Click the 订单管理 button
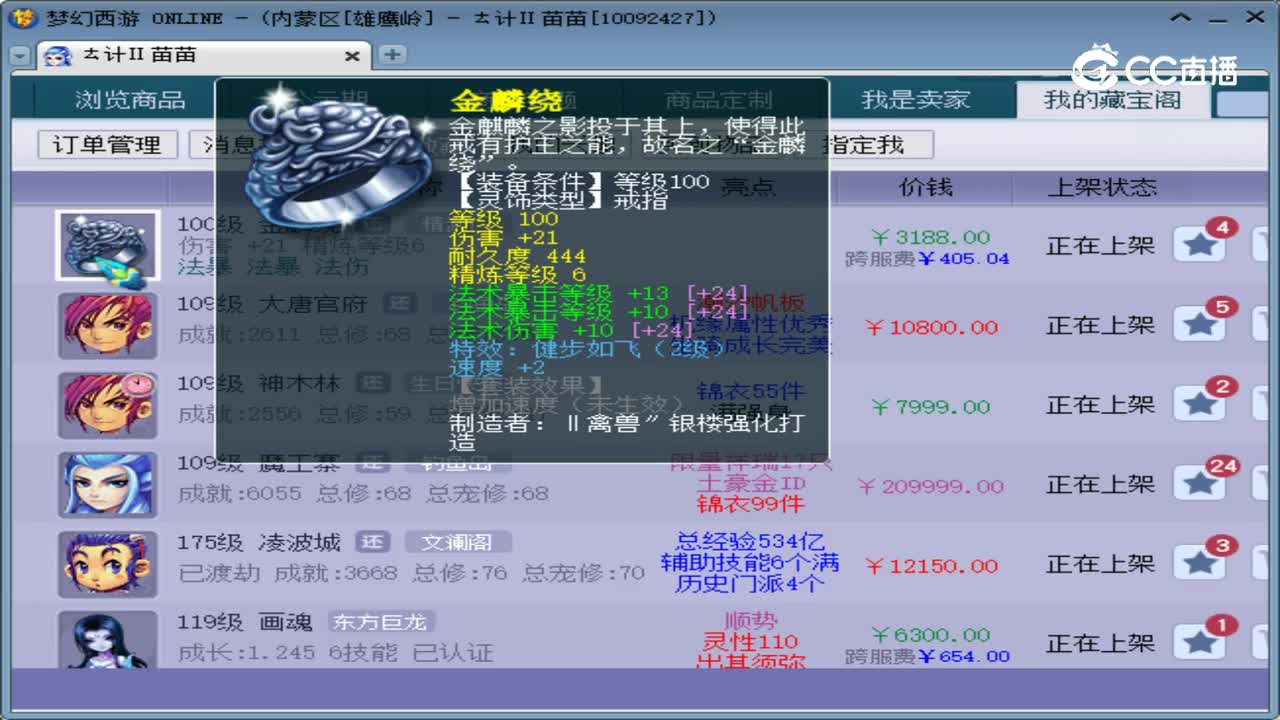Viewport: 1280px width, 720px height. [x=107, y=144]
